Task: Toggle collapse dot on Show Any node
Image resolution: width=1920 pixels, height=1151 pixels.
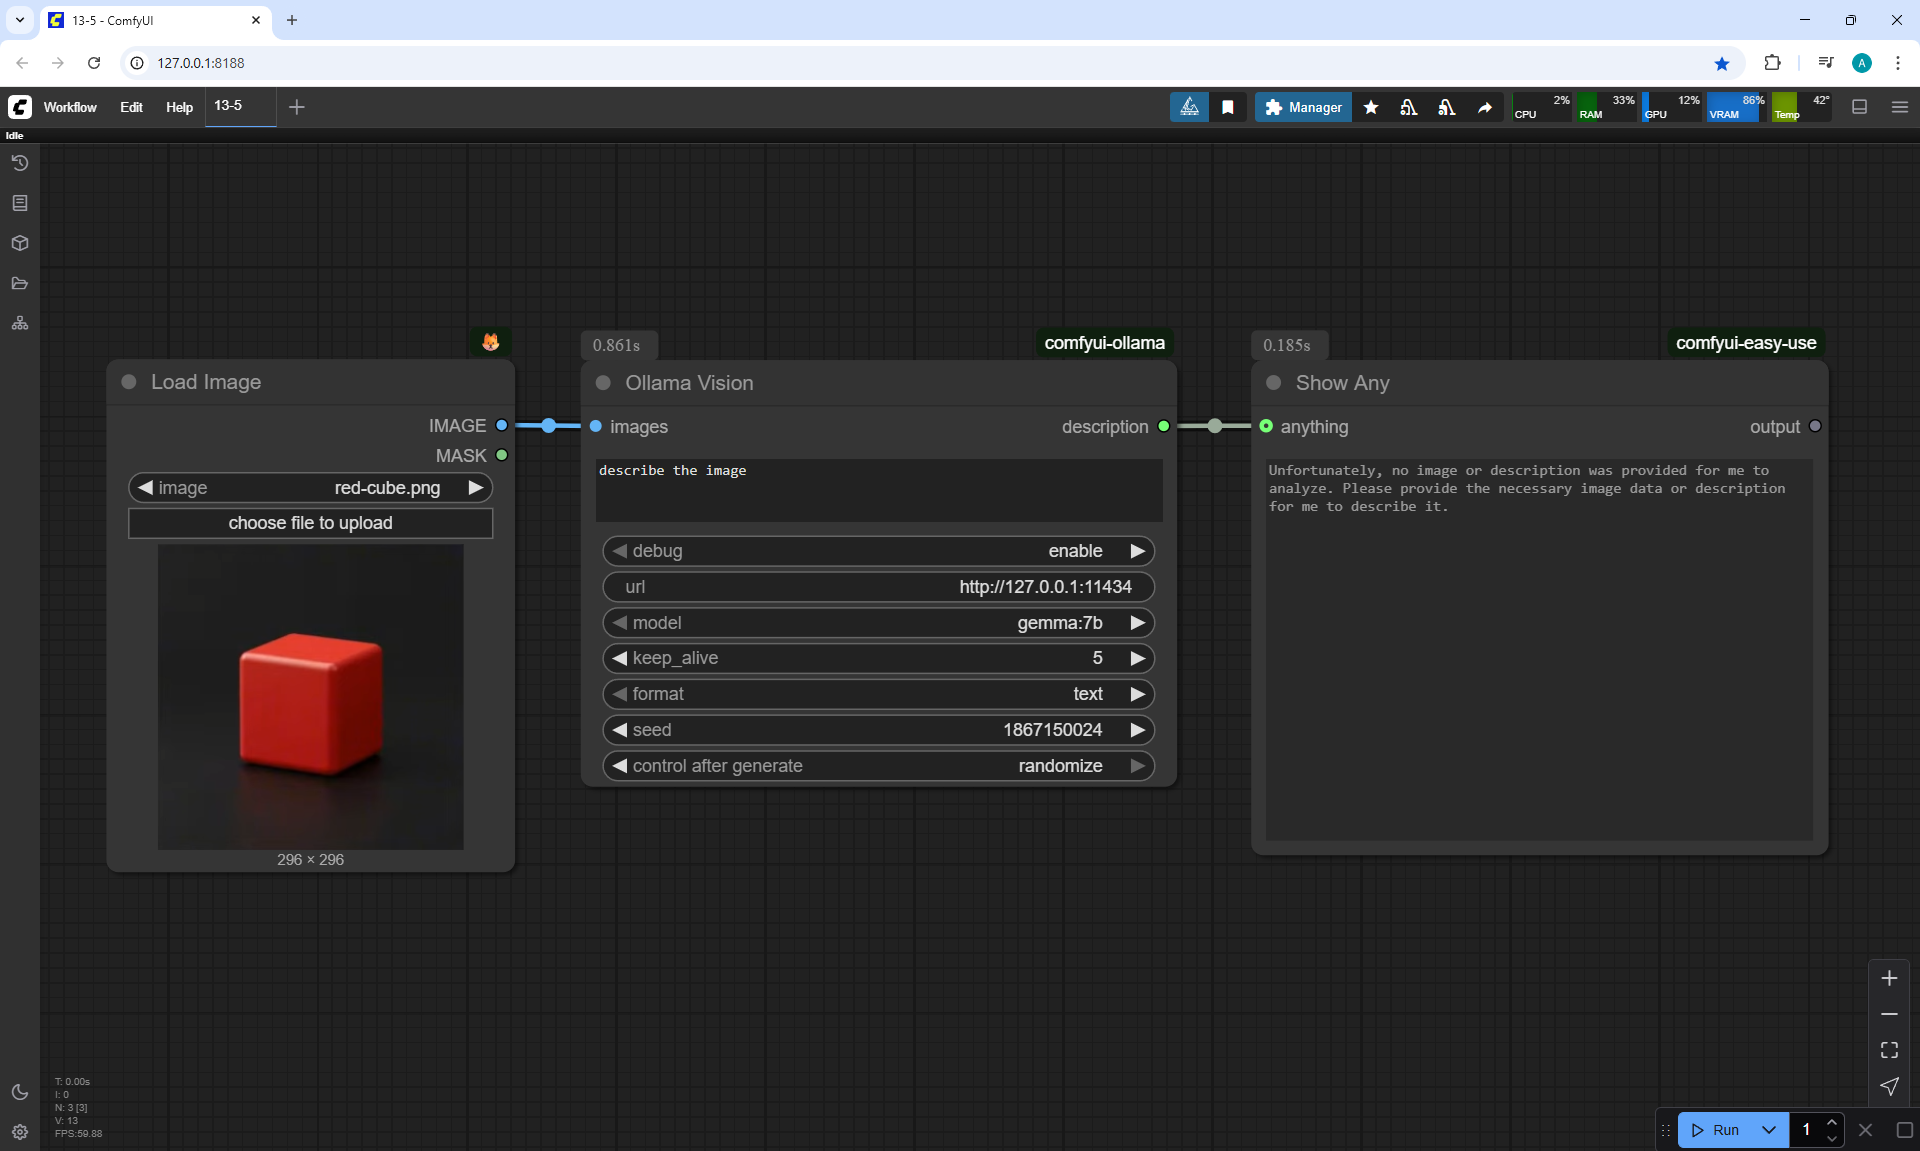Action: point(1274,383)
